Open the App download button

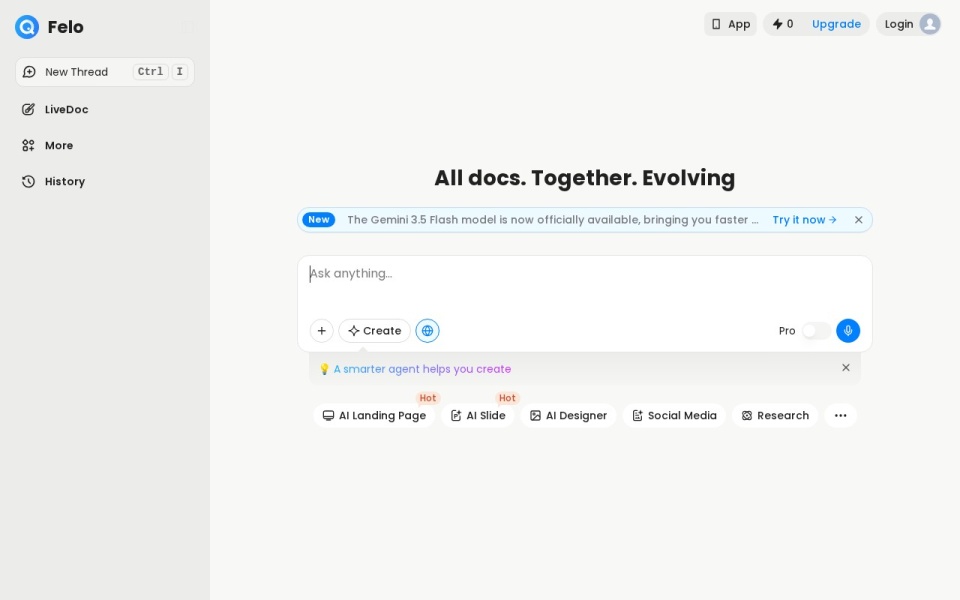730,24
